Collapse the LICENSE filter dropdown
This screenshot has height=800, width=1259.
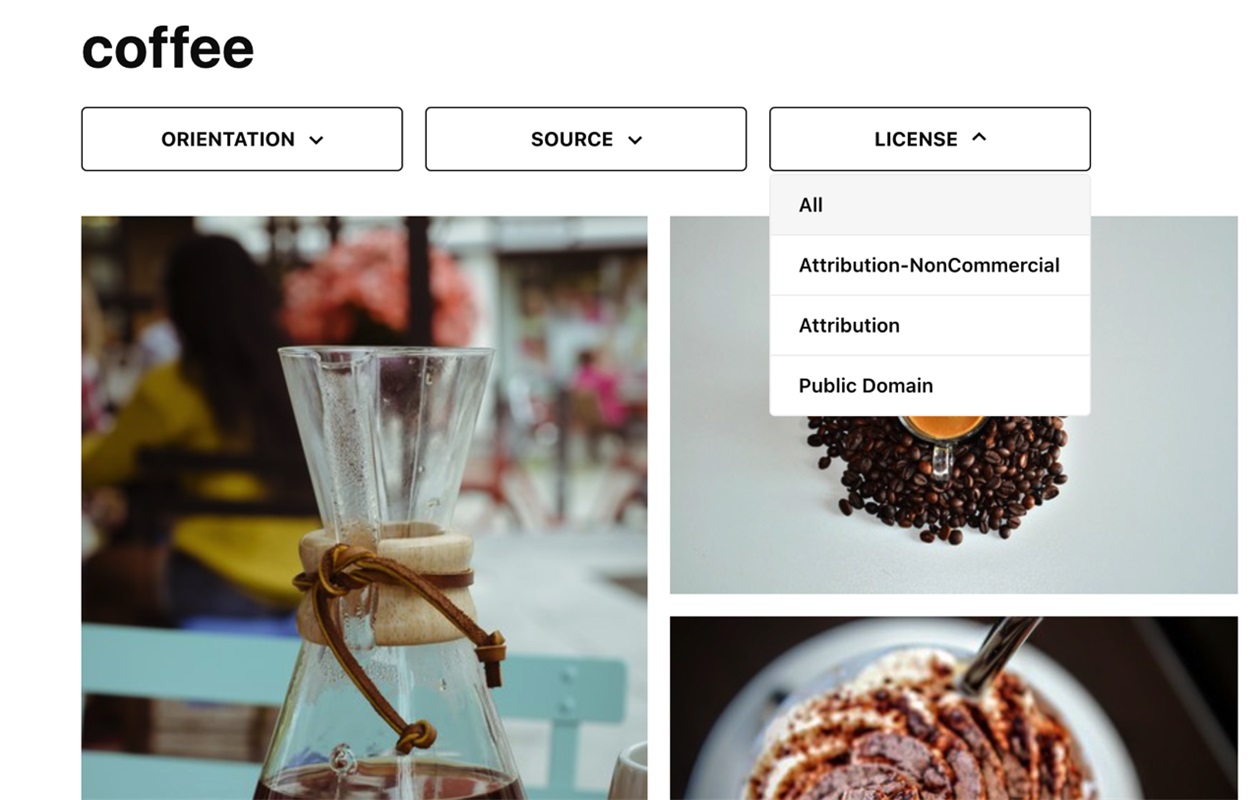click(x=930, y=139)
